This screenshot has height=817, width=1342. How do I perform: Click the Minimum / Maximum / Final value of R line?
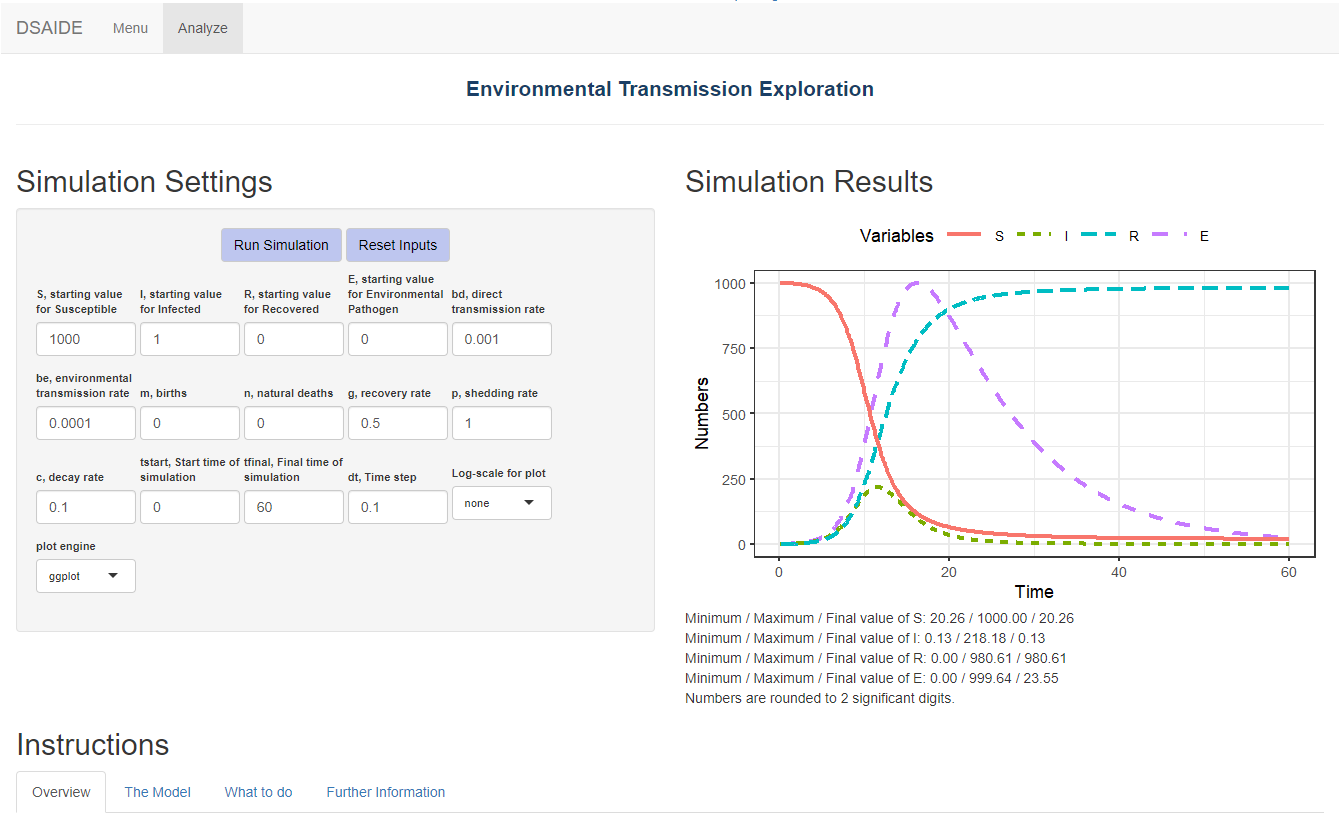876,658
